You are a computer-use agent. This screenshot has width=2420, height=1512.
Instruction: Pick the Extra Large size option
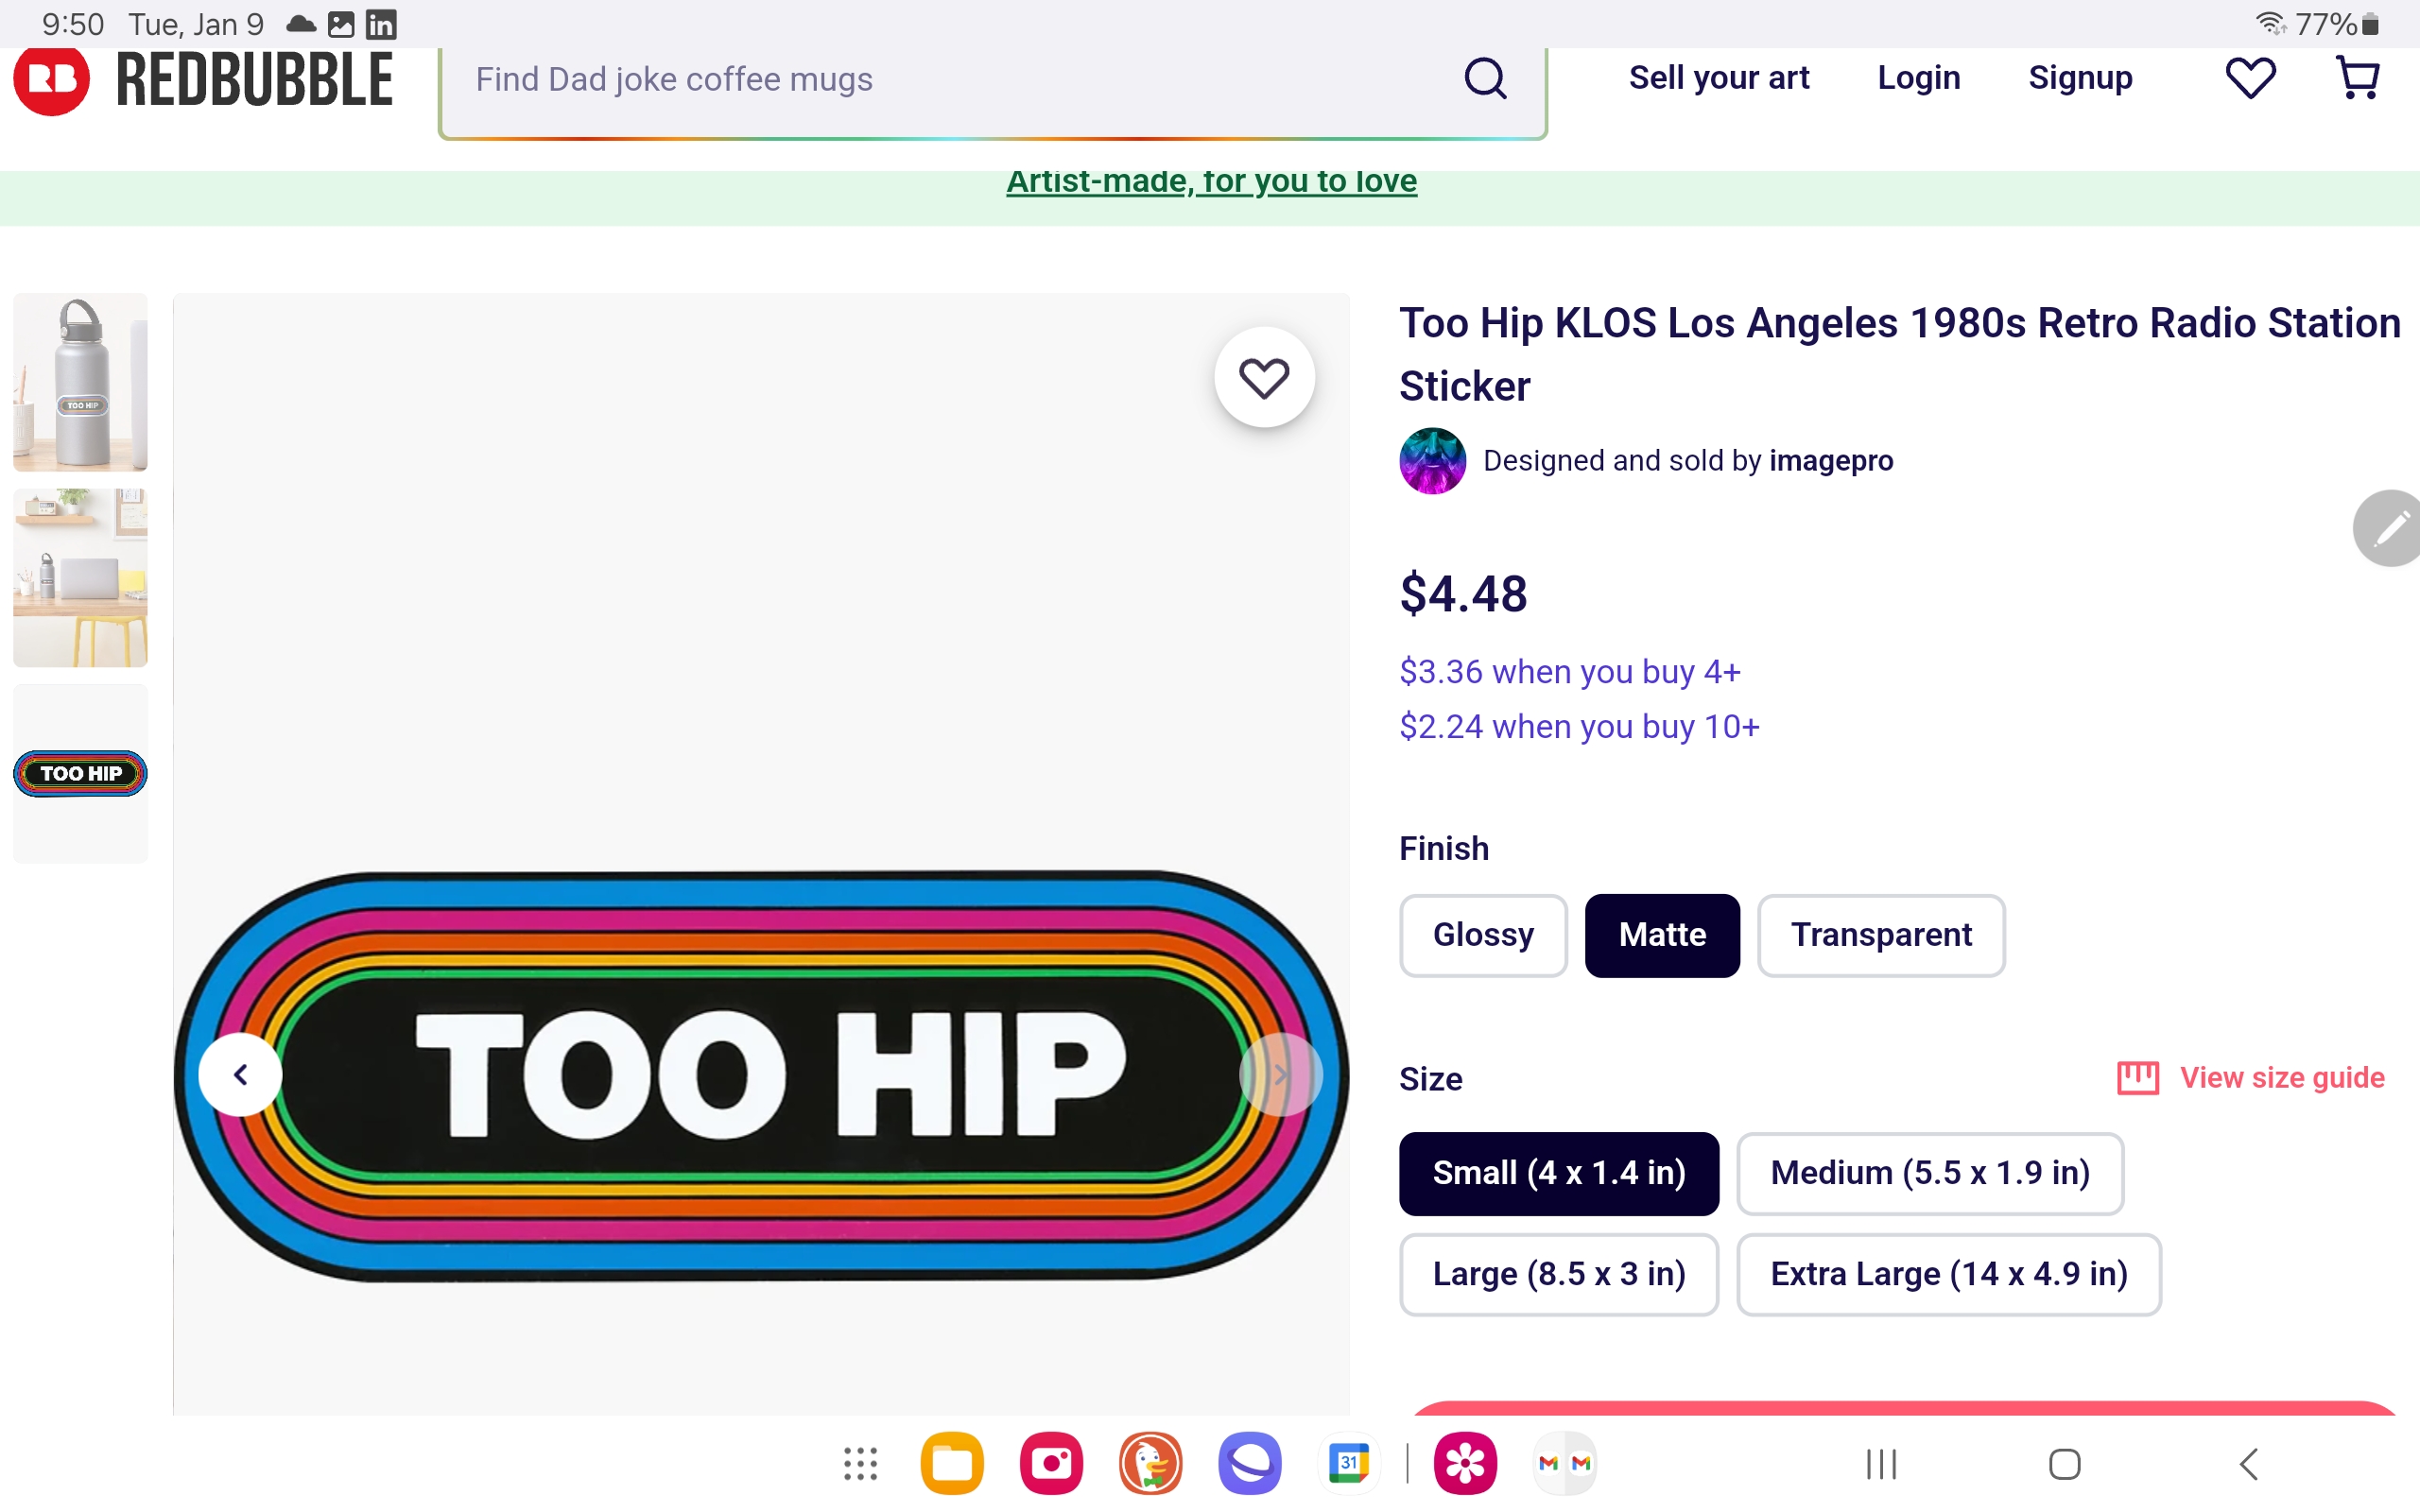pos(1948,1274)
